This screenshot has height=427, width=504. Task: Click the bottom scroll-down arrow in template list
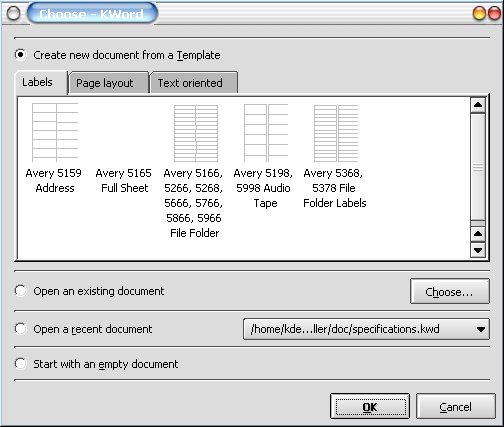click(x=478, y=250)
